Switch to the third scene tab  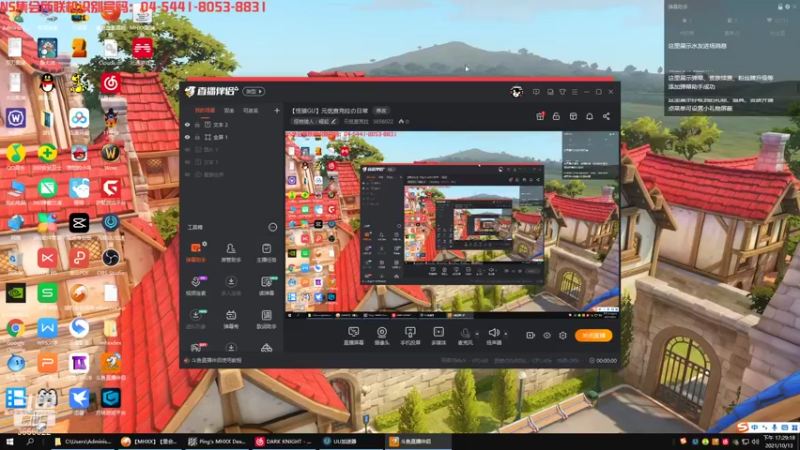(251, 110)
